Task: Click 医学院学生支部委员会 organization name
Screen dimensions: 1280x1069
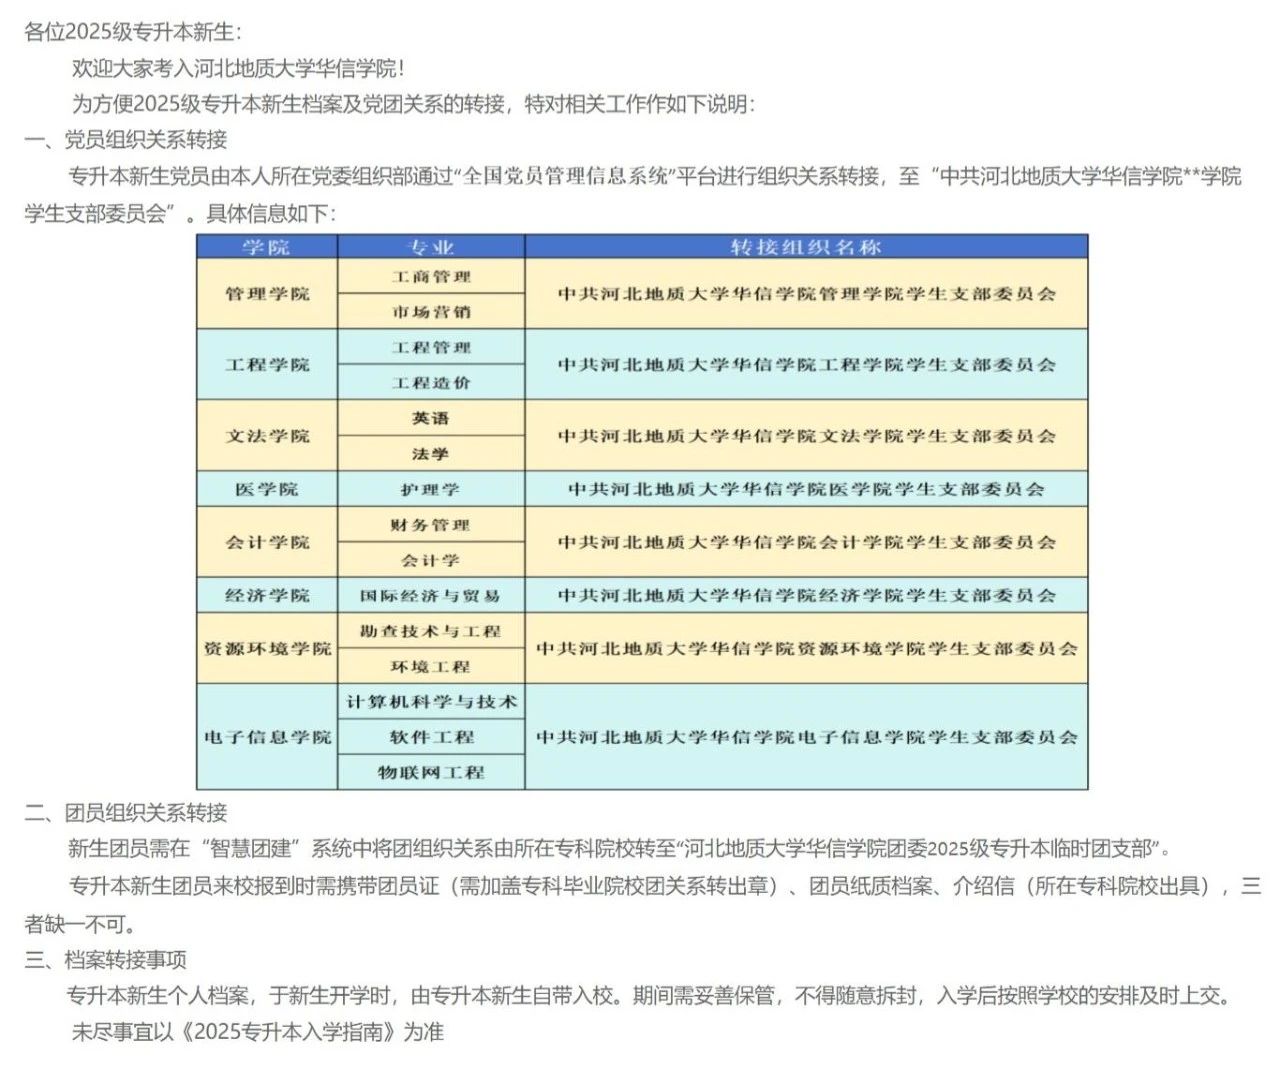Action: coord(806,489)
